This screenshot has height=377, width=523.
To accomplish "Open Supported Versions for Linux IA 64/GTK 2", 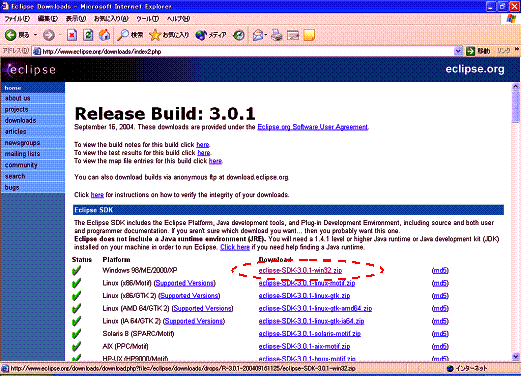I will pyautogui.click(x=194, y=321).
